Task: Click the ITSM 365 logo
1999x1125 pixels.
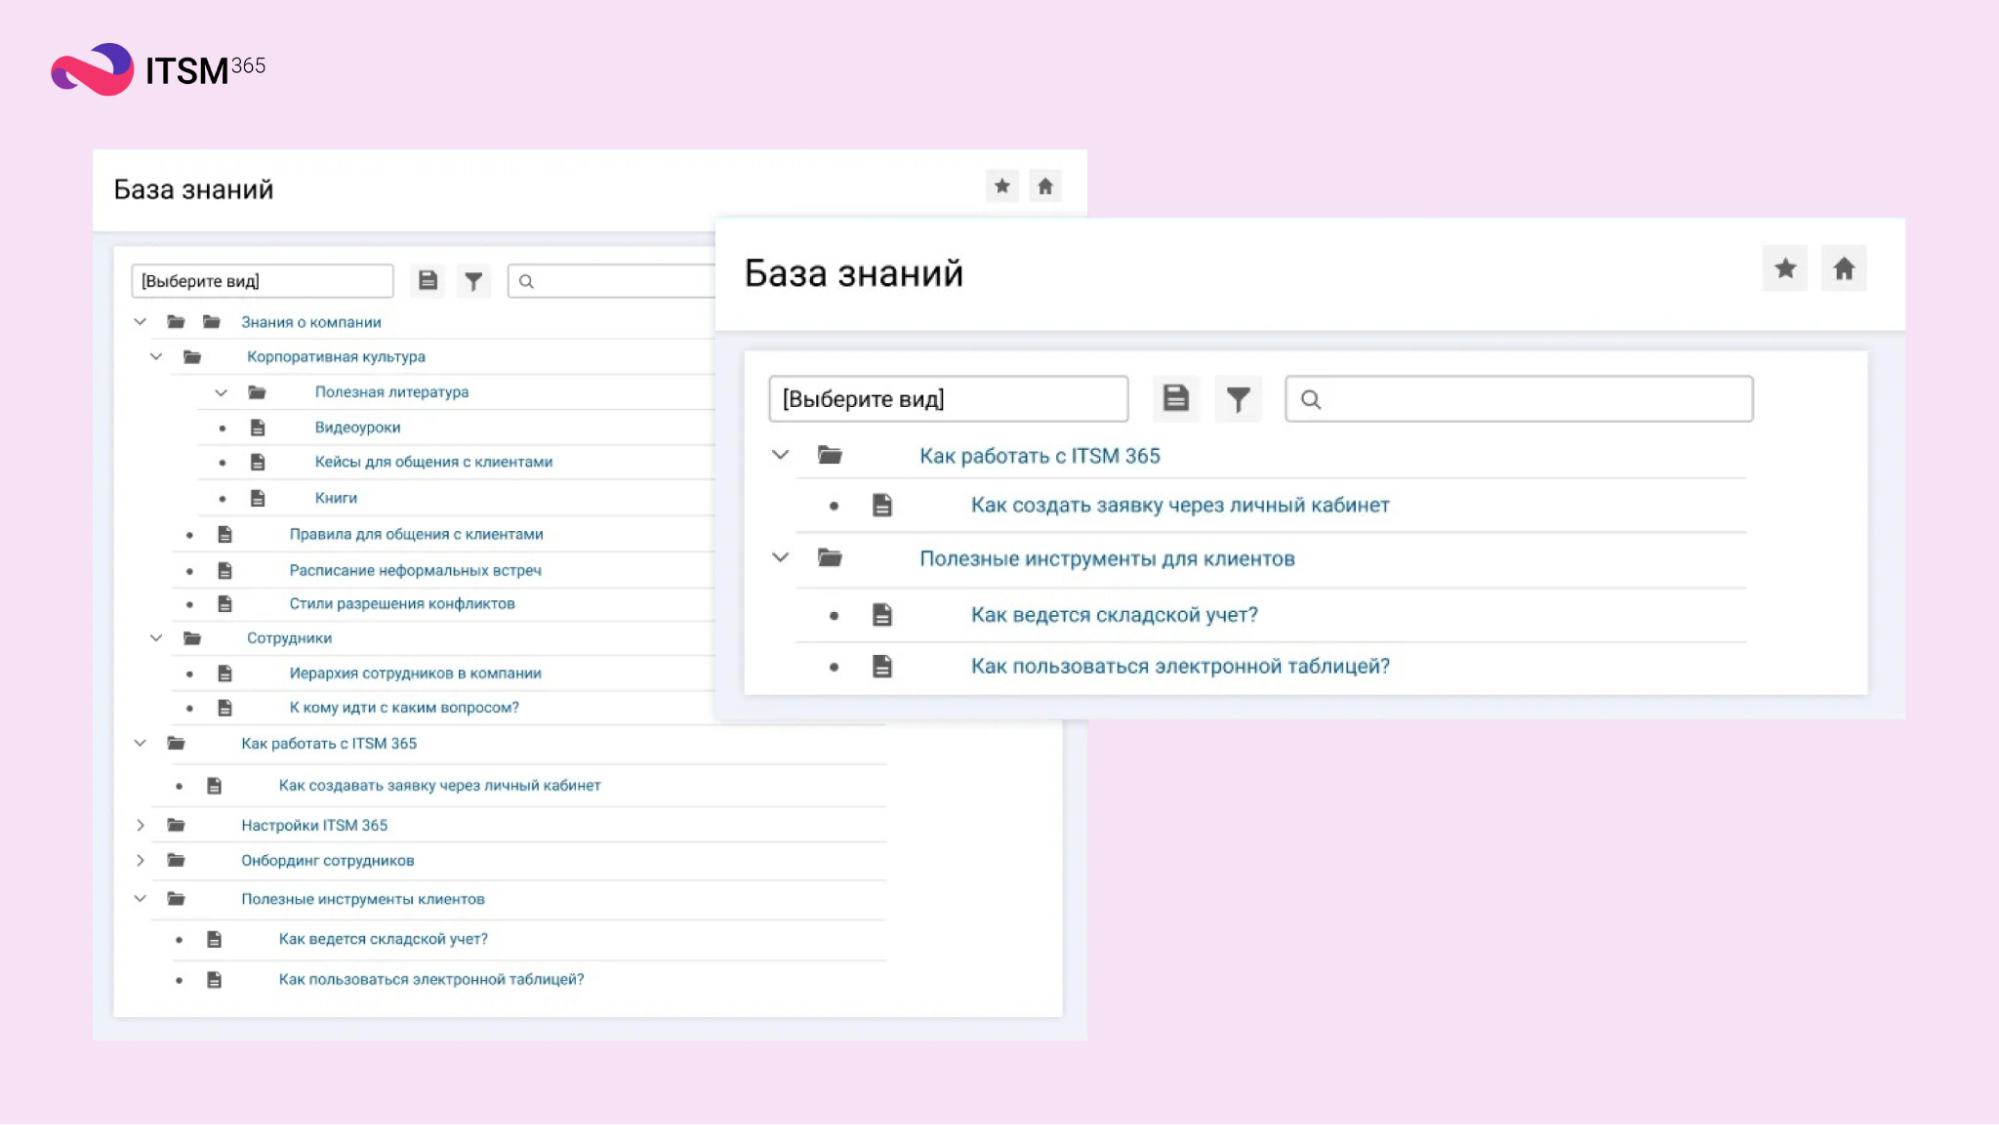Action: point(158,69)
